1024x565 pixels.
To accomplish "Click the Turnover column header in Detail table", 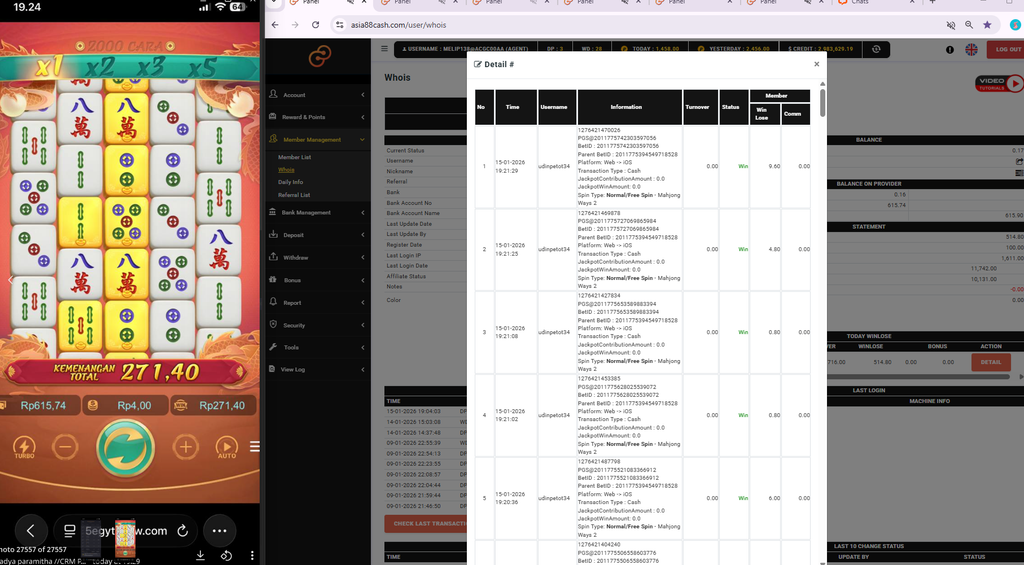I will tap(701, 107).
